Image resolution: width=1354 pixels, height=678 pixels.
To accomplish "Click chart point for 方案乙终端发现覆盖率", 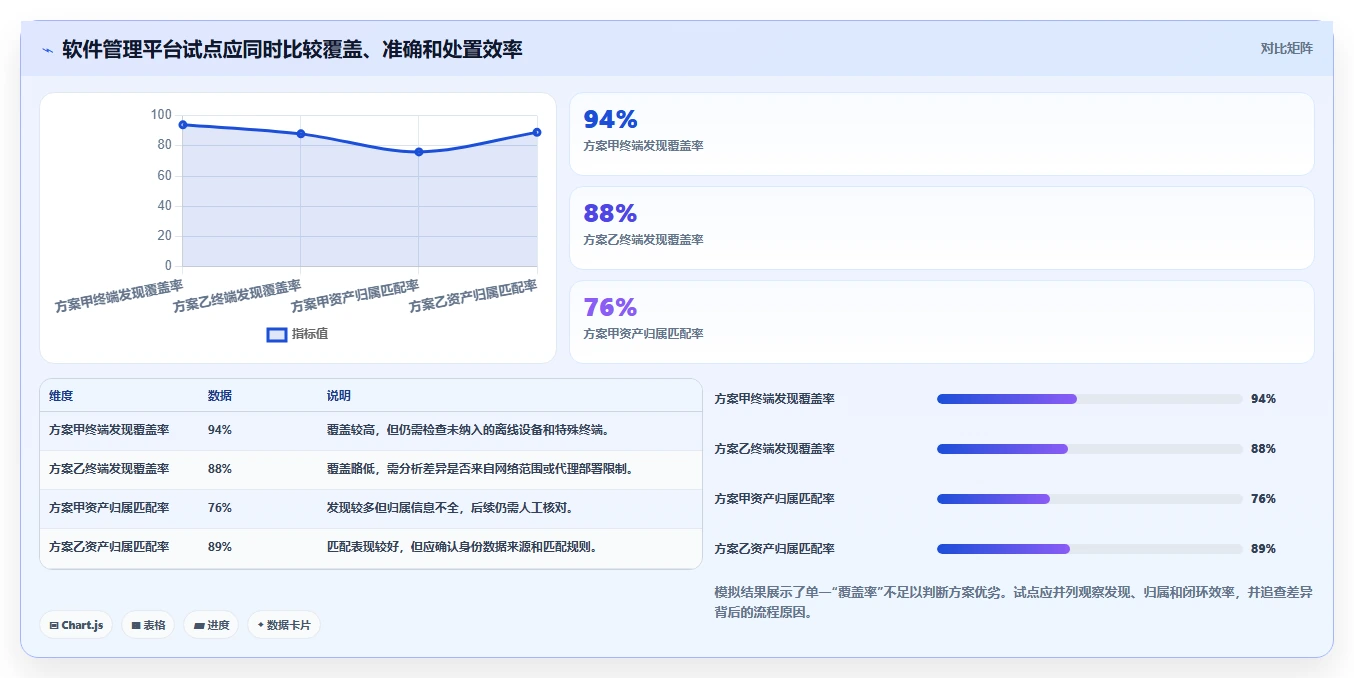I will [301, 134].
